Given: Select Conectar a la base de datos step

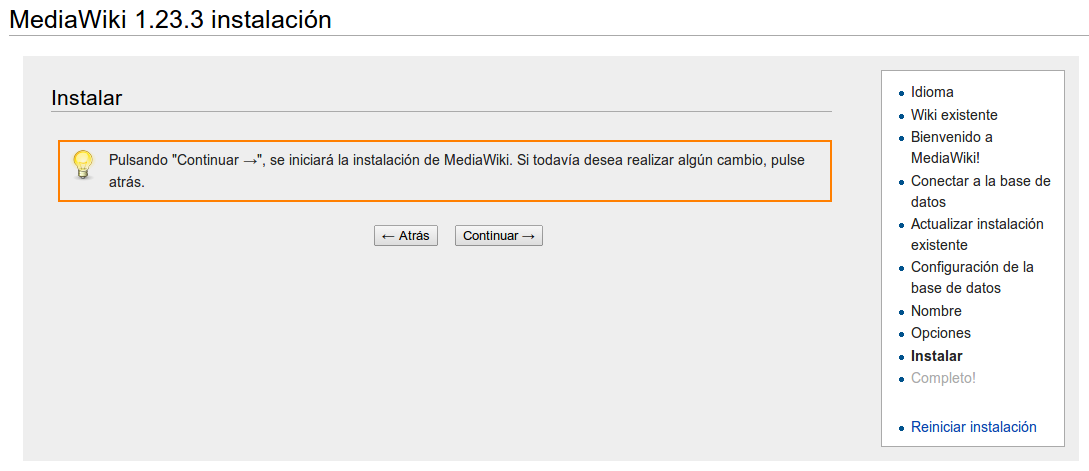Looking at the screenshot, I should (981, 192).
